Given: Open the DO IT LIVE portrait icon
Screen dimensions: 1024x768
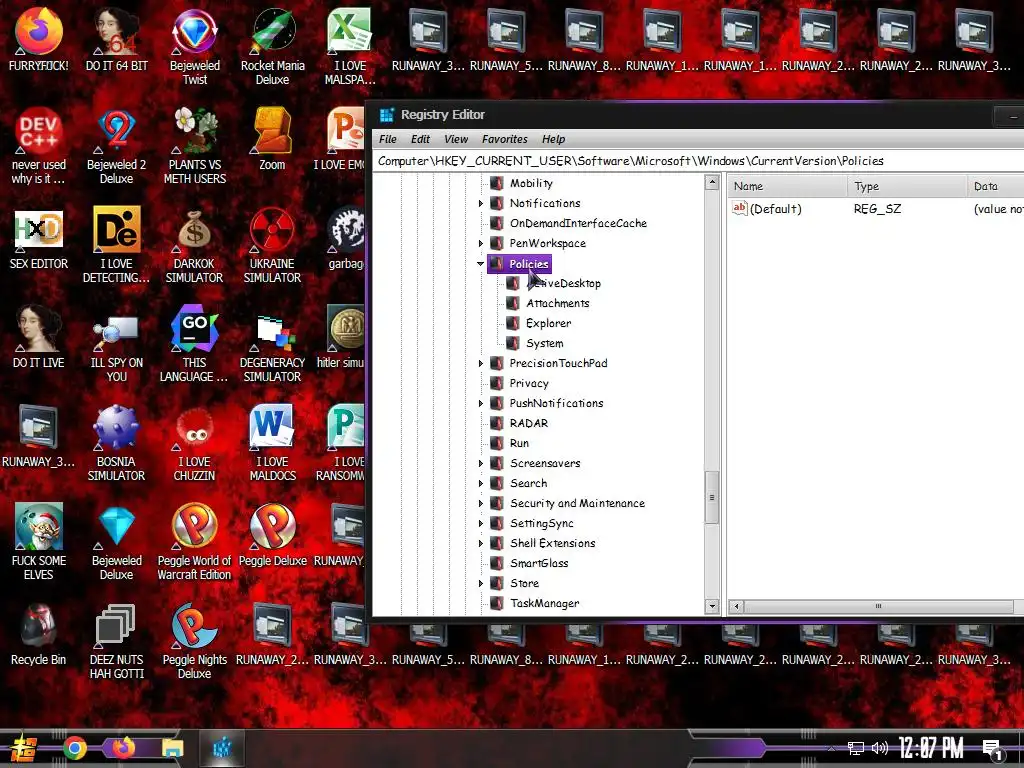Looking at the screenshot, I should coord(39,336).
